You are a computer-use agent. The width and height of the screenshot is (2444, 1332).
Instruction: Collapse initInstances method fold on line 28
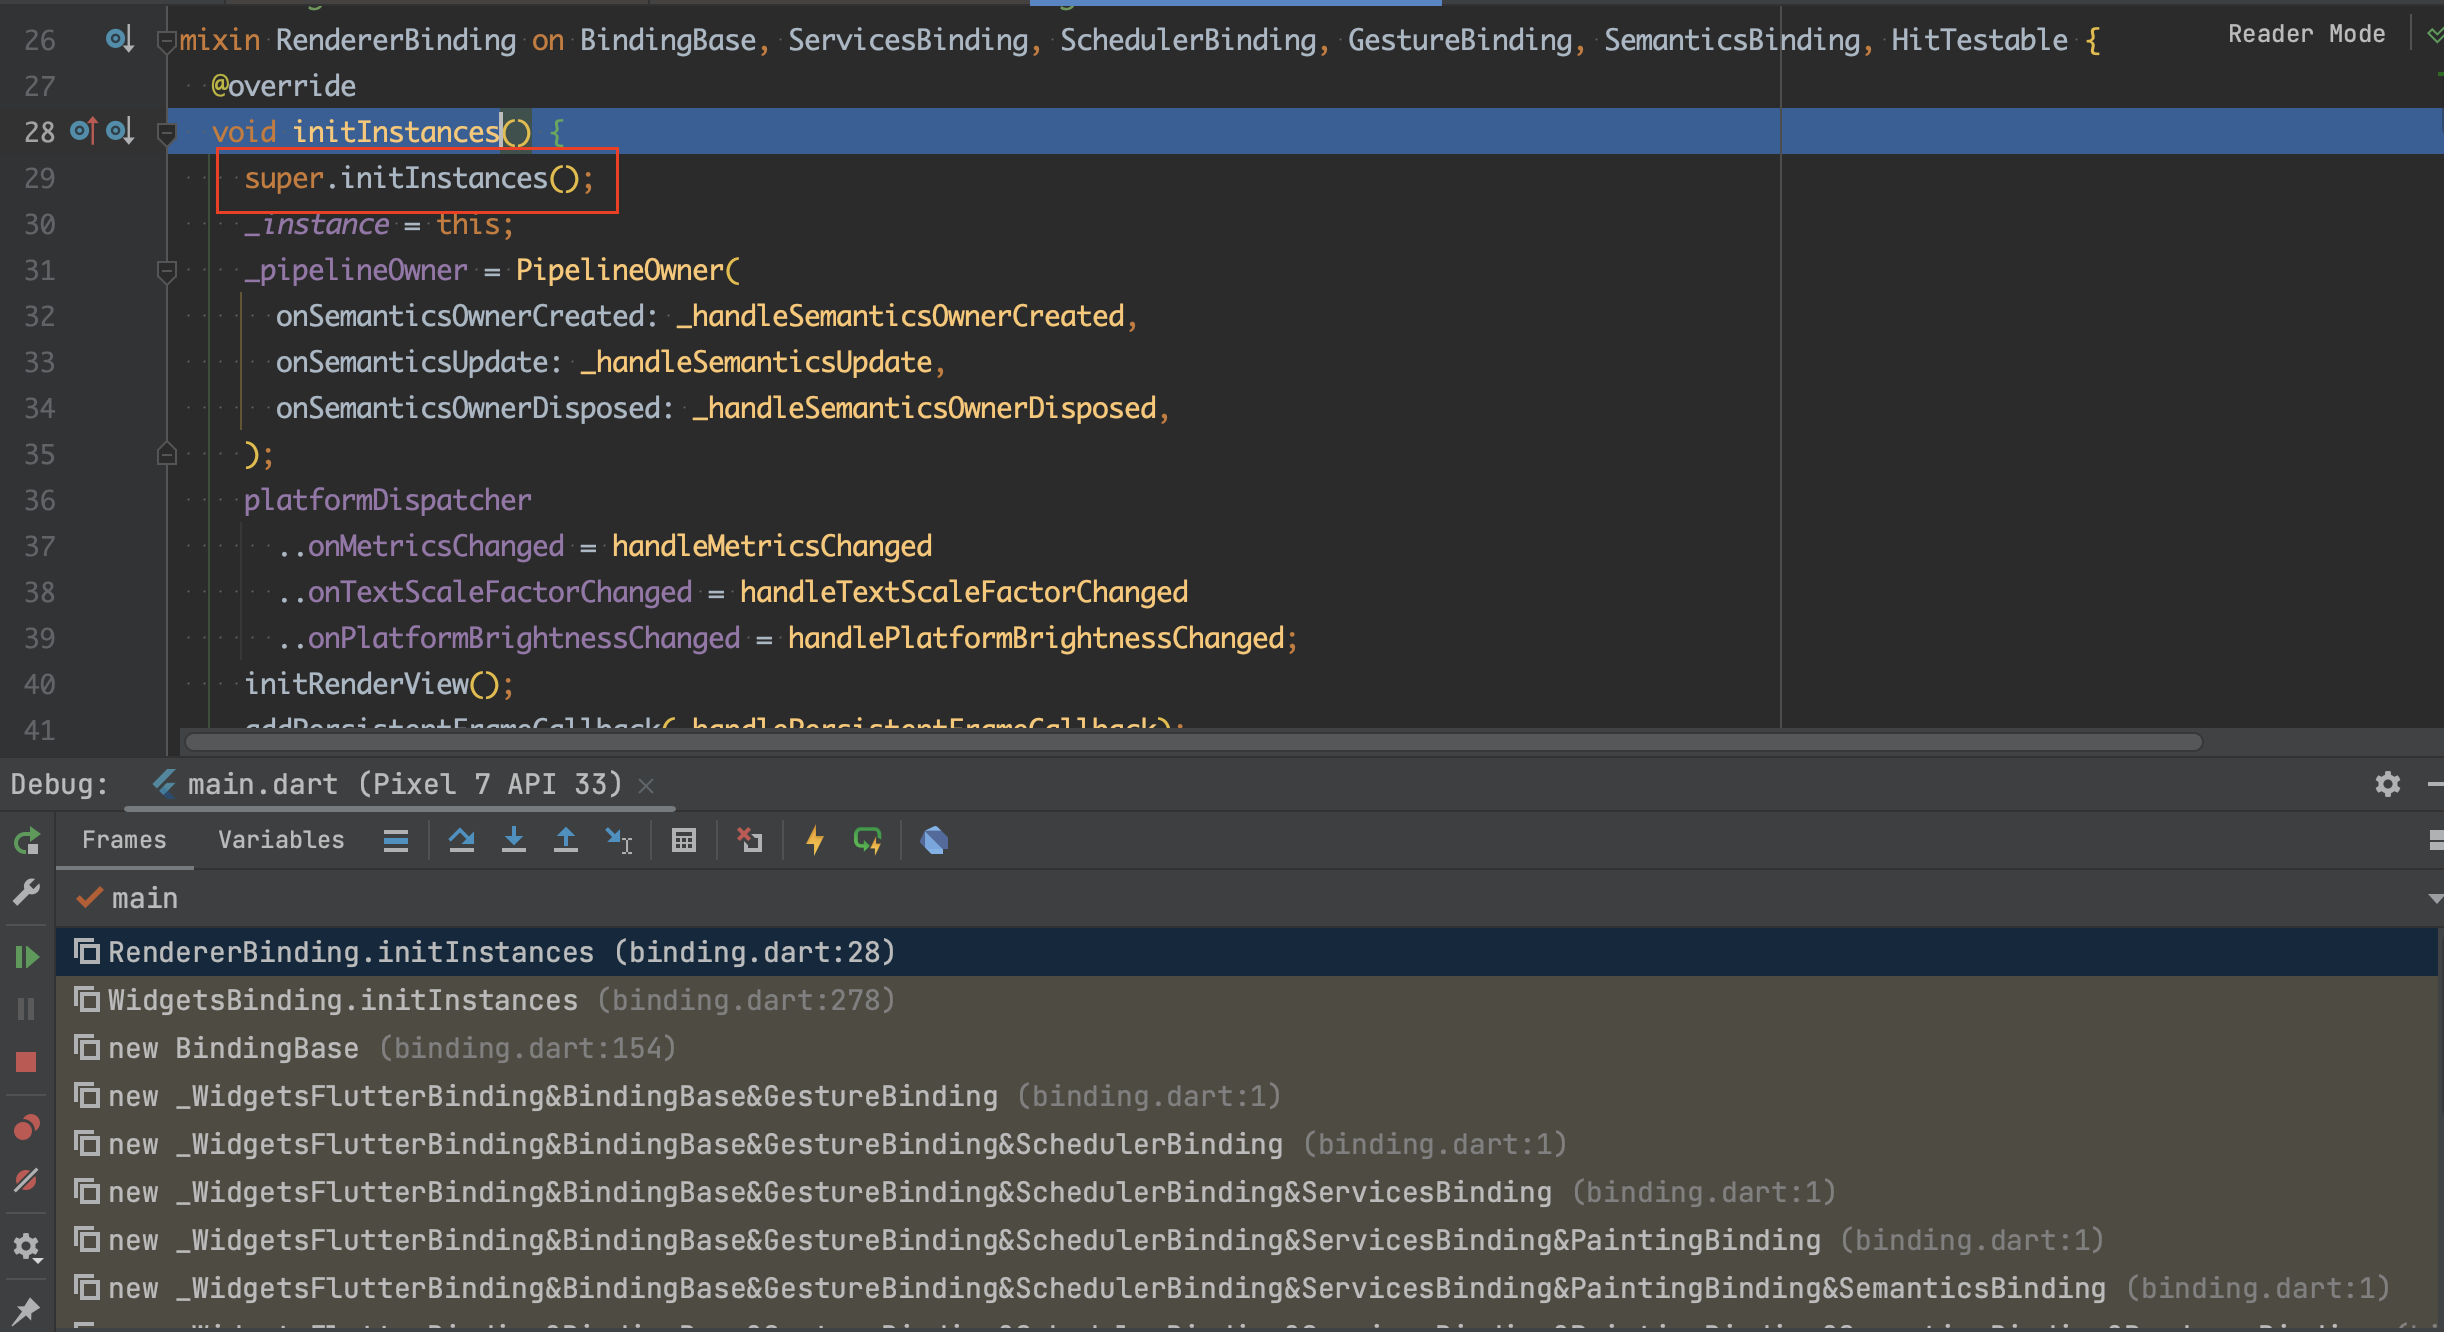pyautogui.click(x=167, y=133)
